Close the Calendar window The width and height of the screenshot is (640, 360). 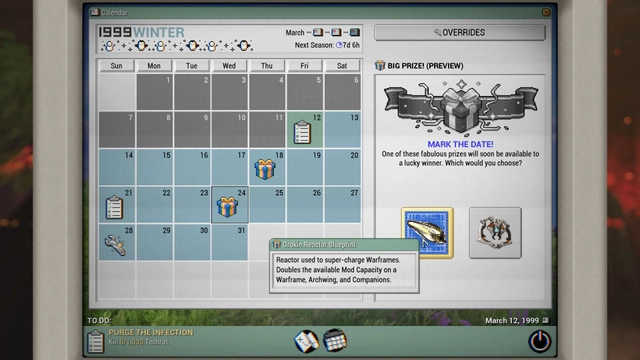pyautogui.click(x=546, y=13)
